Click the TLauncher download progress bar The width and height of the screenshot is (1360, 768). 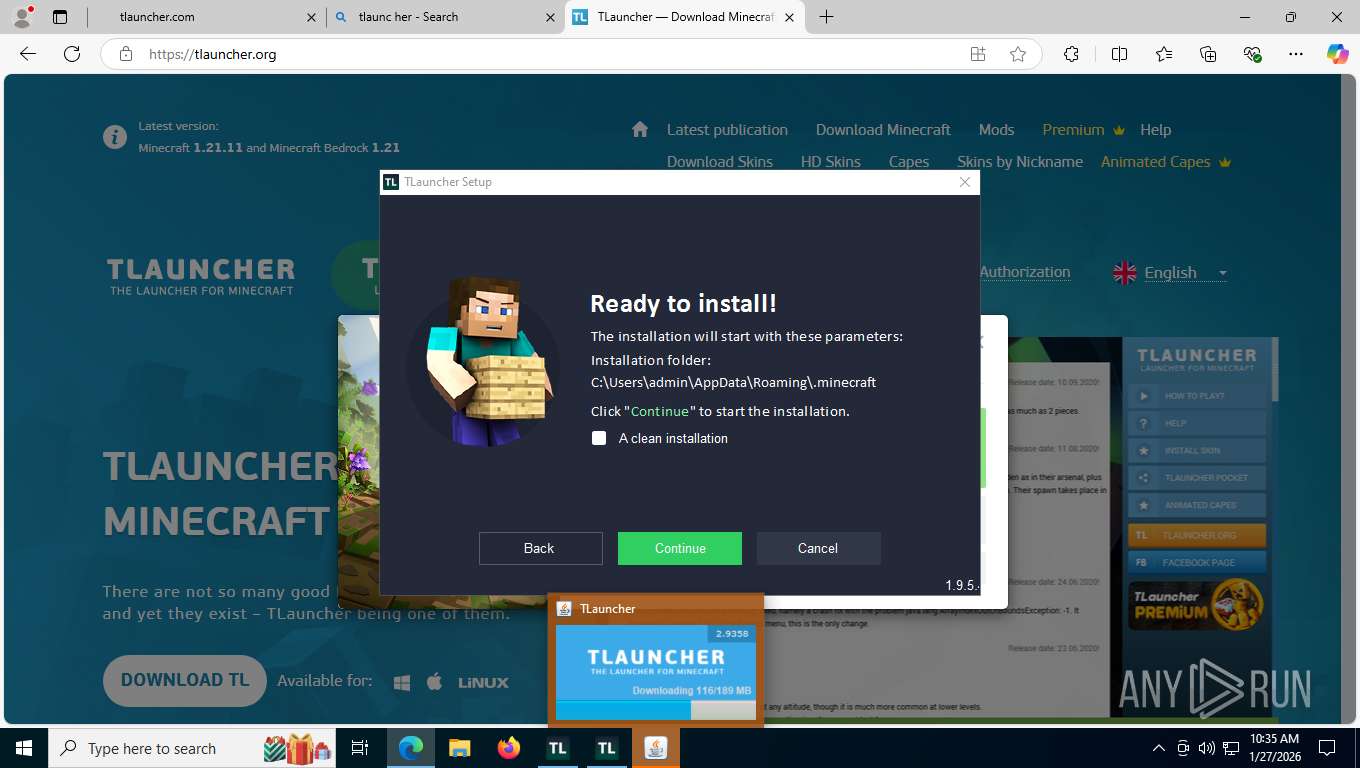coord(656,710)
